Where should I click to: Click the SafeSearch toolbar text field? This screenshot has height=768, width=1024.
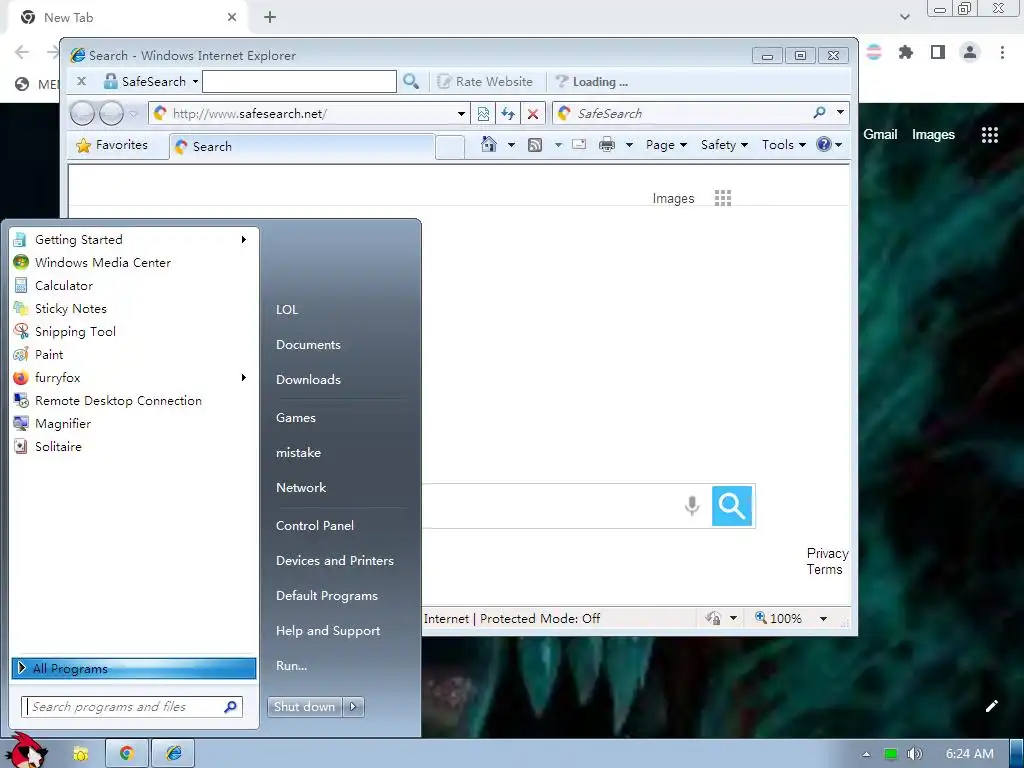(x=299, y=82)
